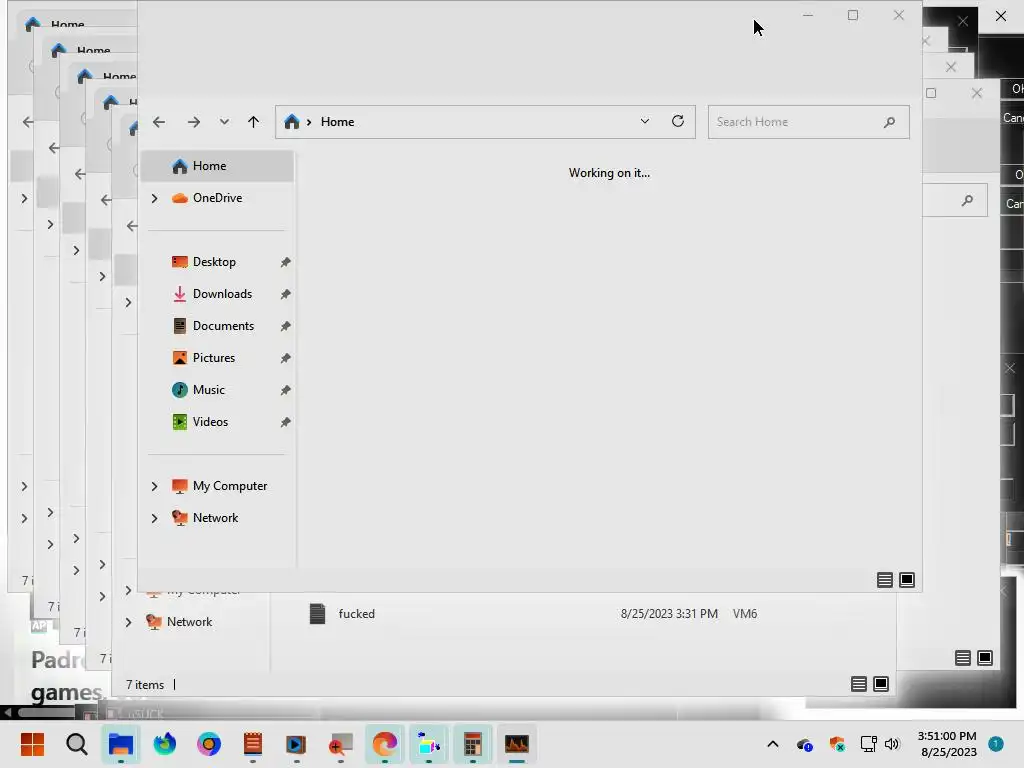
Task: Open the Music quick access folder
Action: pos(208,390)
